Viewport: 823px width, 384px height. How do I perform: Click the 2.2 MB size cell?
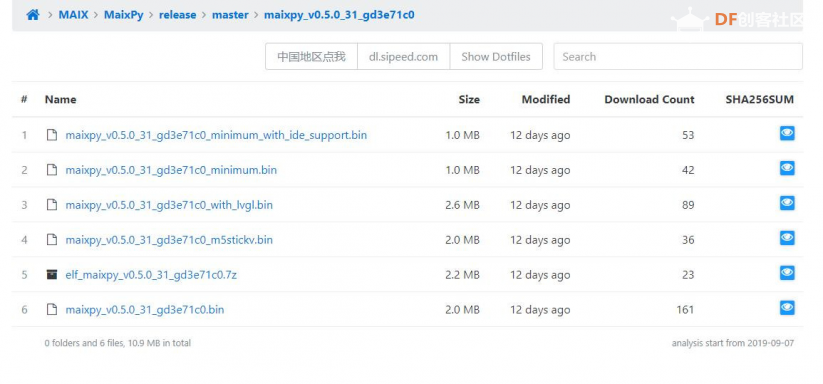click(462, 275)
